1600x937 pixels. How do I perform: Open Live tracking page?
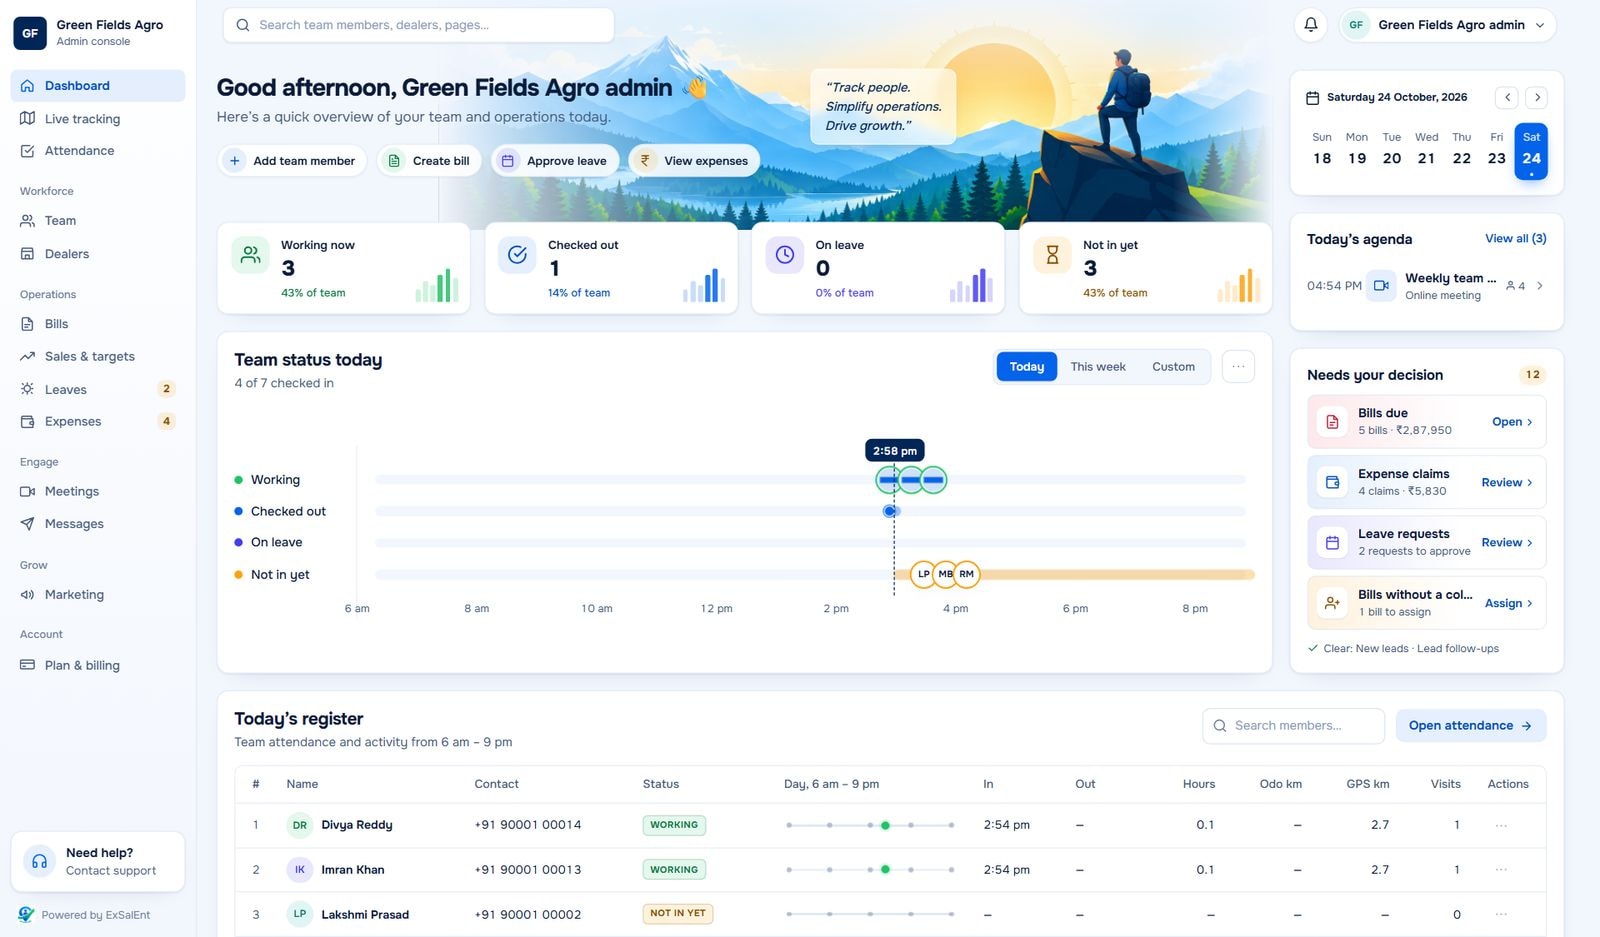[x=98, y=119]
